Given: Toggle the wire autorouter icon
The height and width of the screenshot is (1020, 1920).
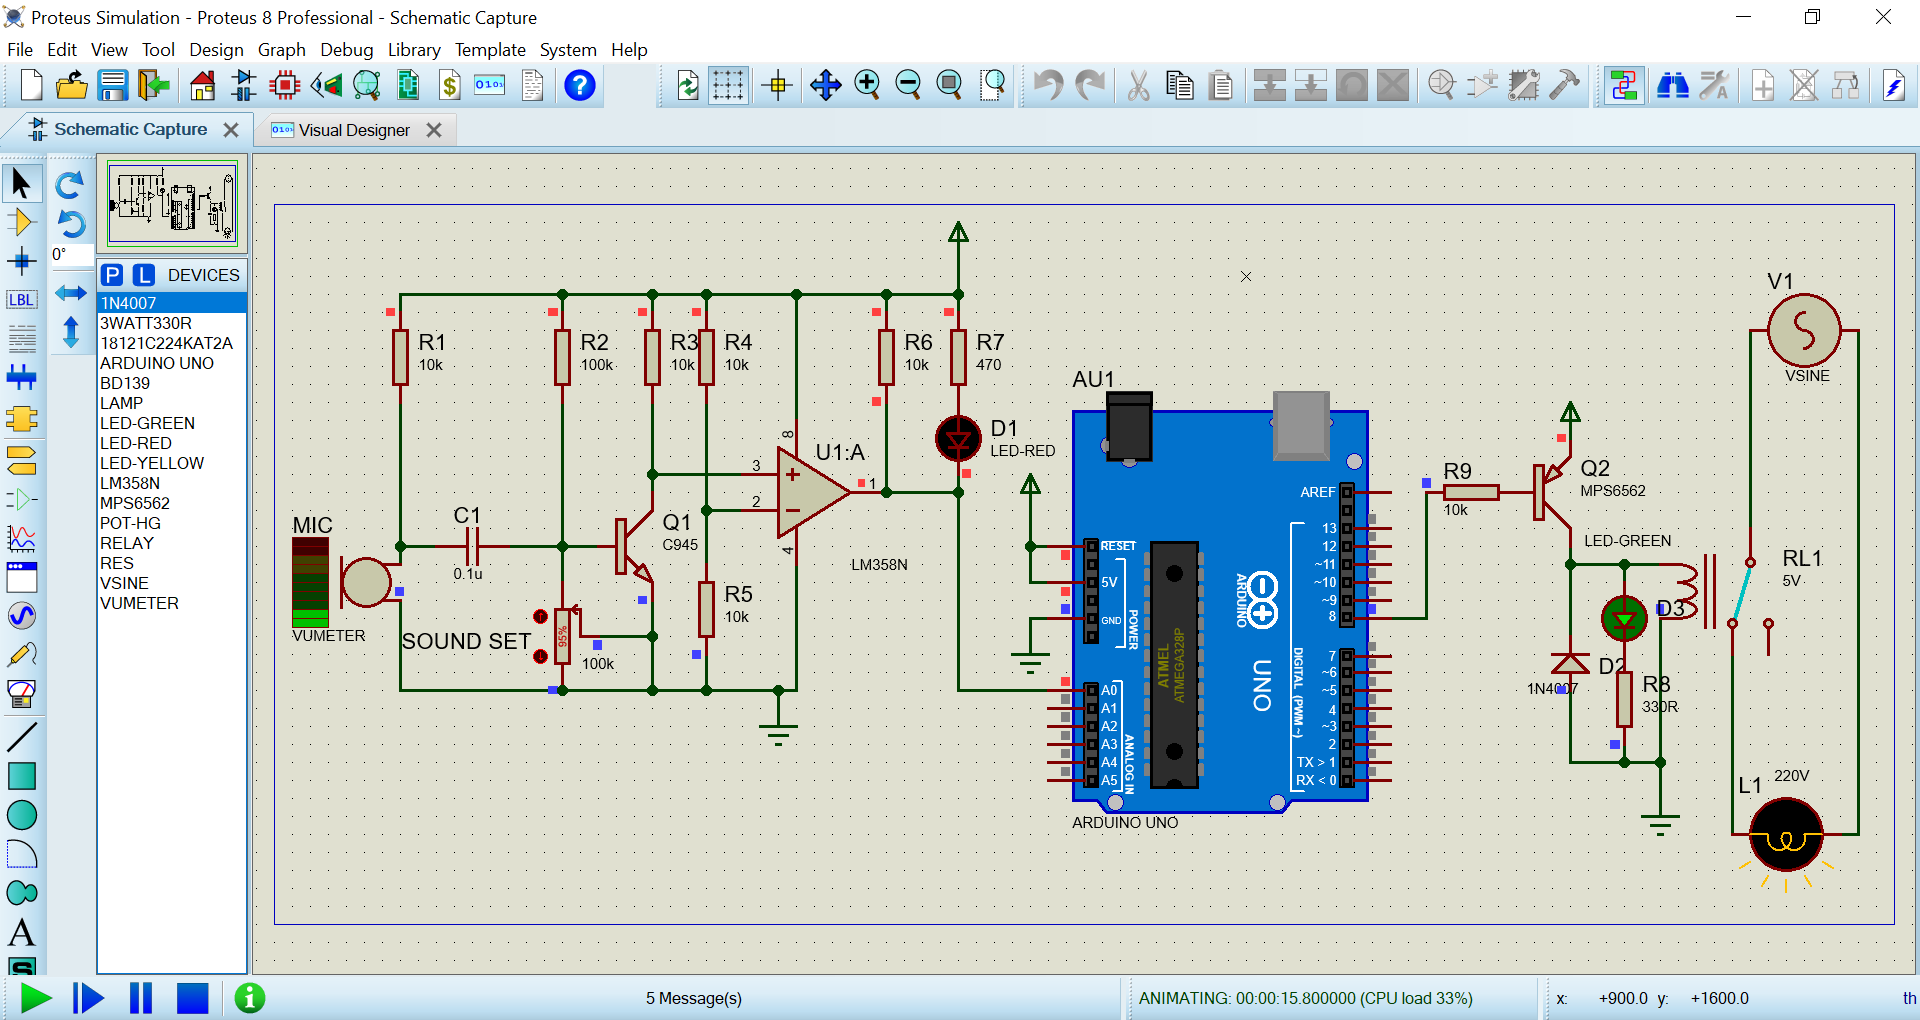Looking at the screenshot, I should point(1624,86).
